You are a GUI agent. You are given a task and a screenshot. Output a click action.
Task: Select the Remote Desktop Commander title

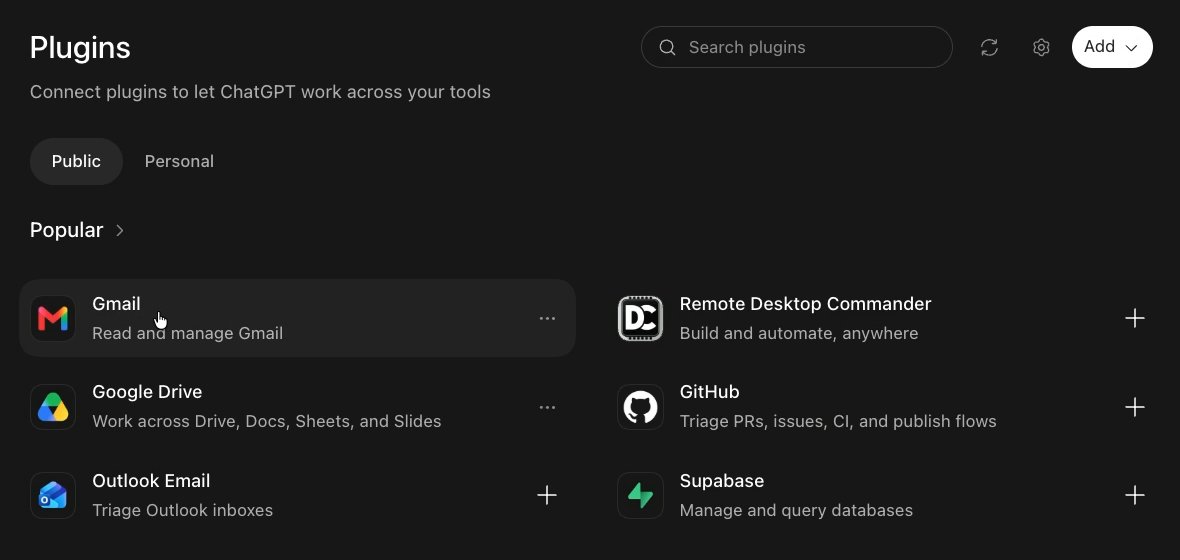click(805, 304)
